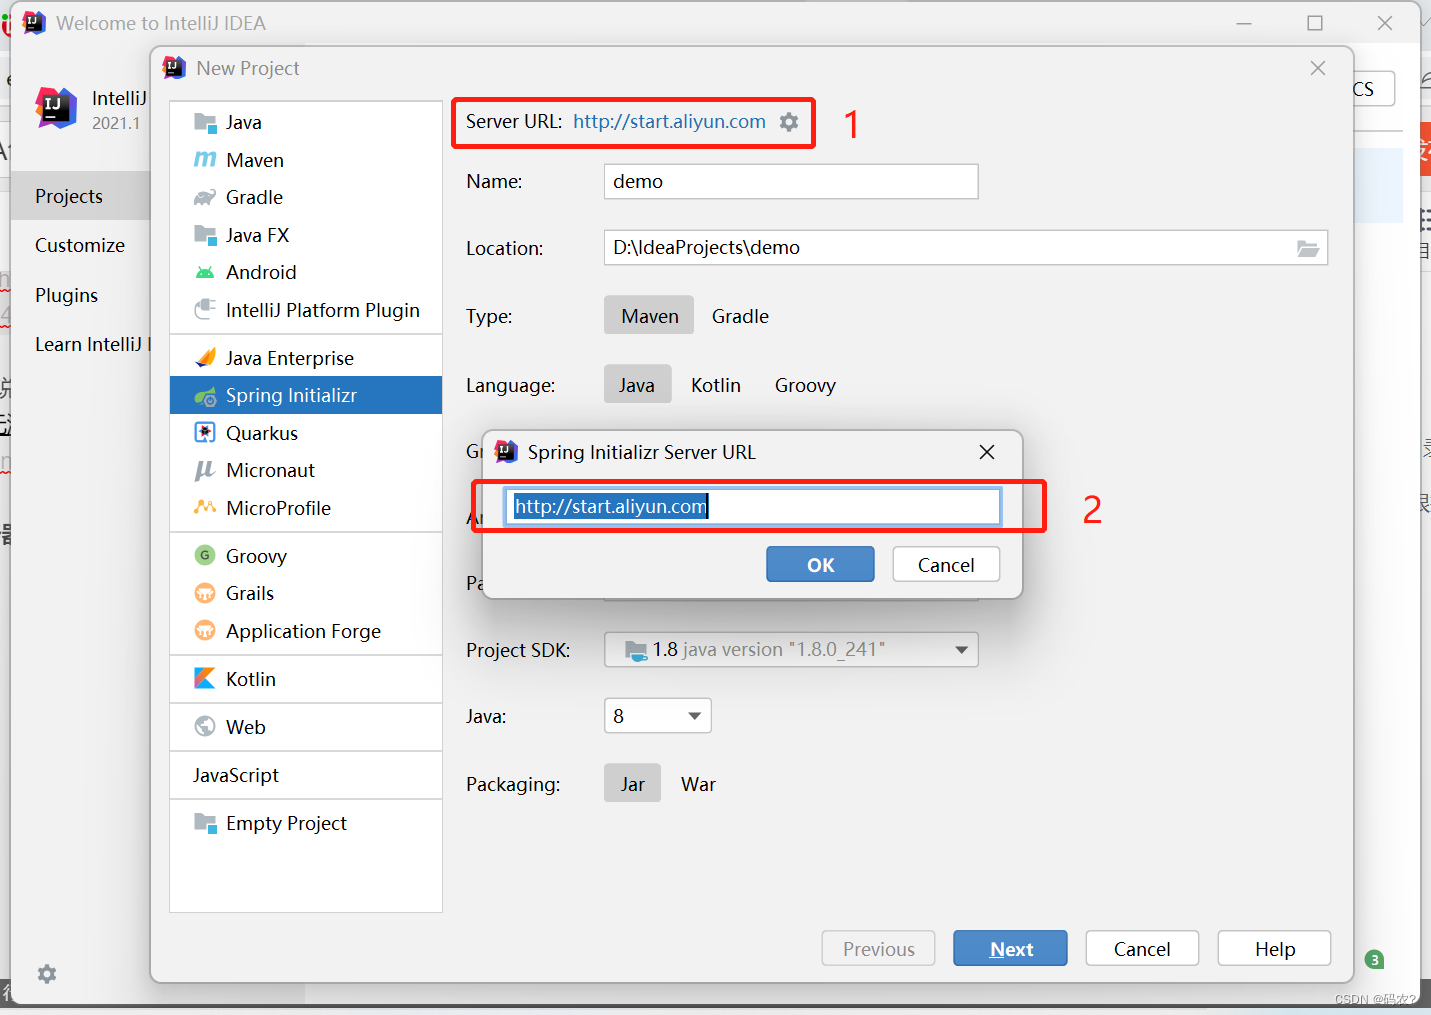Click the project Location field
The height and width of the screenshot is (1015, 1431).
(966, 248)
